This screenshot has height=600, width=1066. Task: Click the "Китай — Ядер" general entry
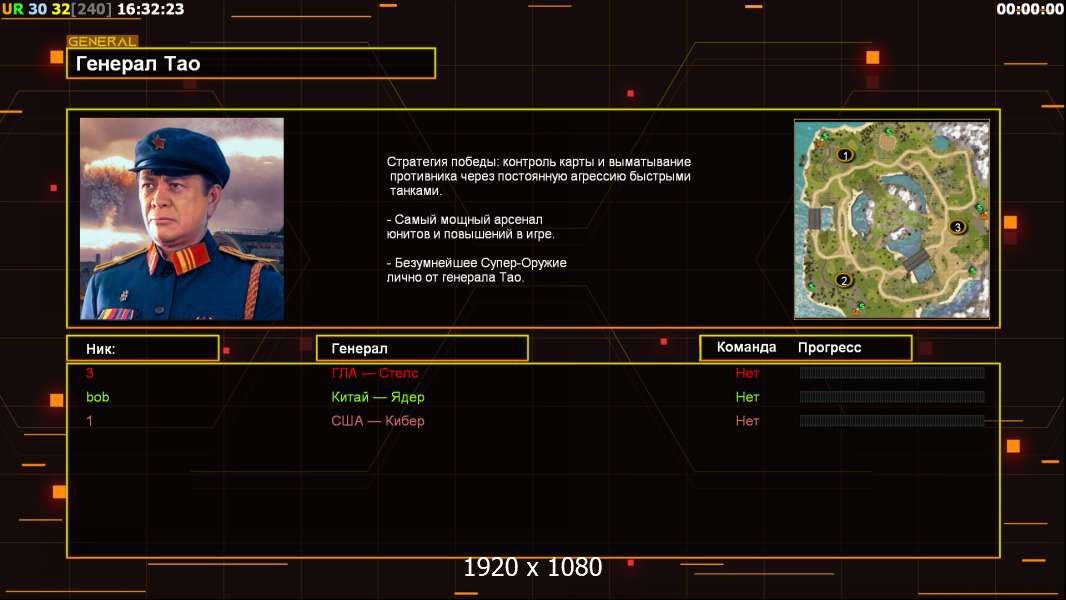tap(377, 397)
